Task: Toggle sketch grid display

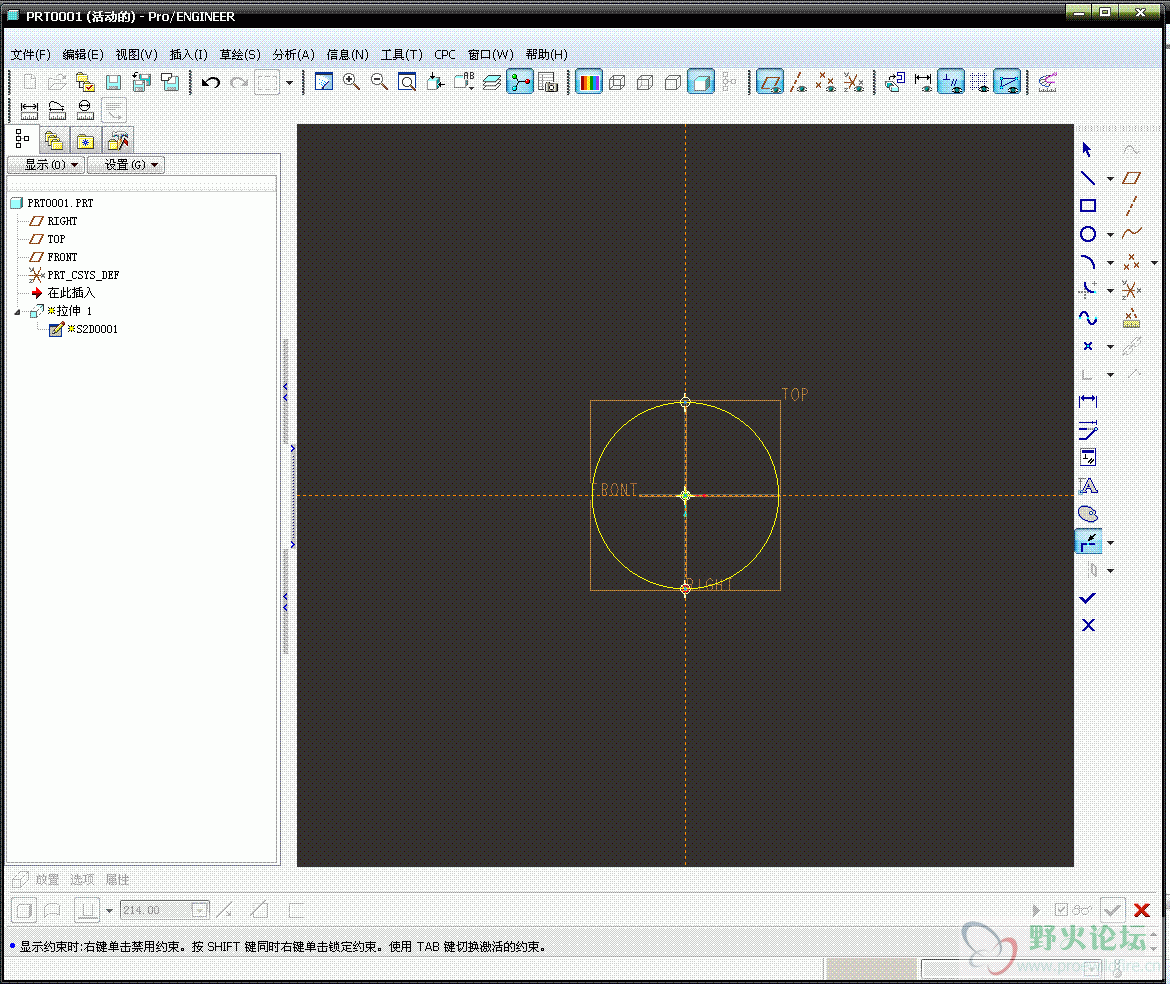Action: (x=980, y=82)
